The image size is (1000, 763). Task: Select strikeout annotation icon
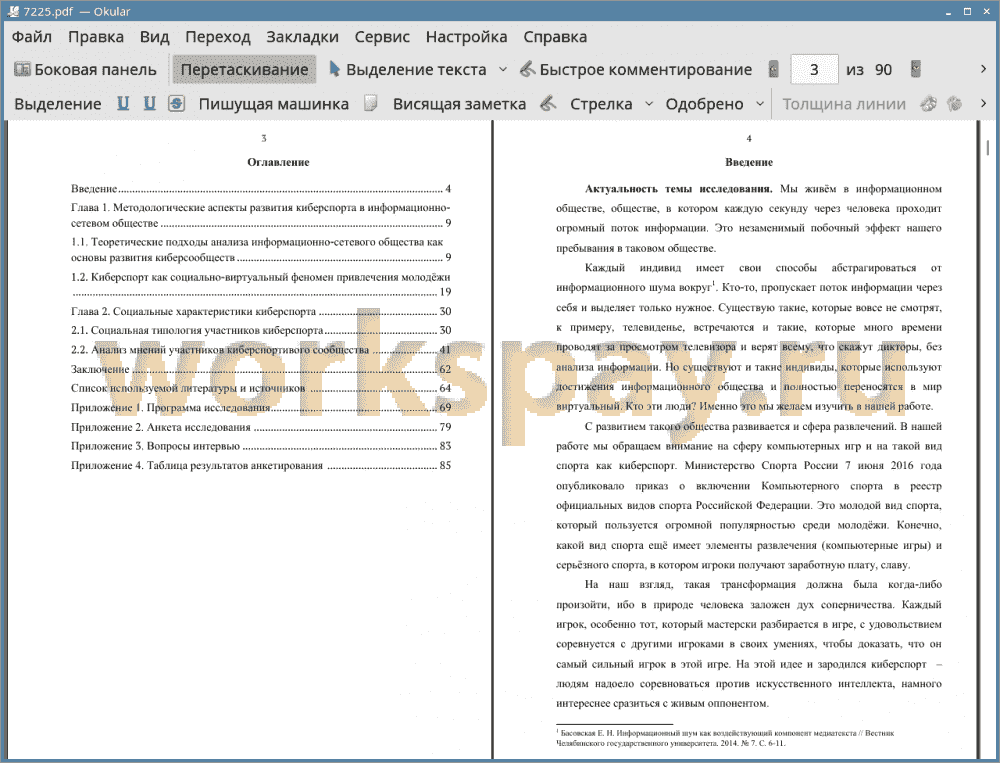[177, 103]
